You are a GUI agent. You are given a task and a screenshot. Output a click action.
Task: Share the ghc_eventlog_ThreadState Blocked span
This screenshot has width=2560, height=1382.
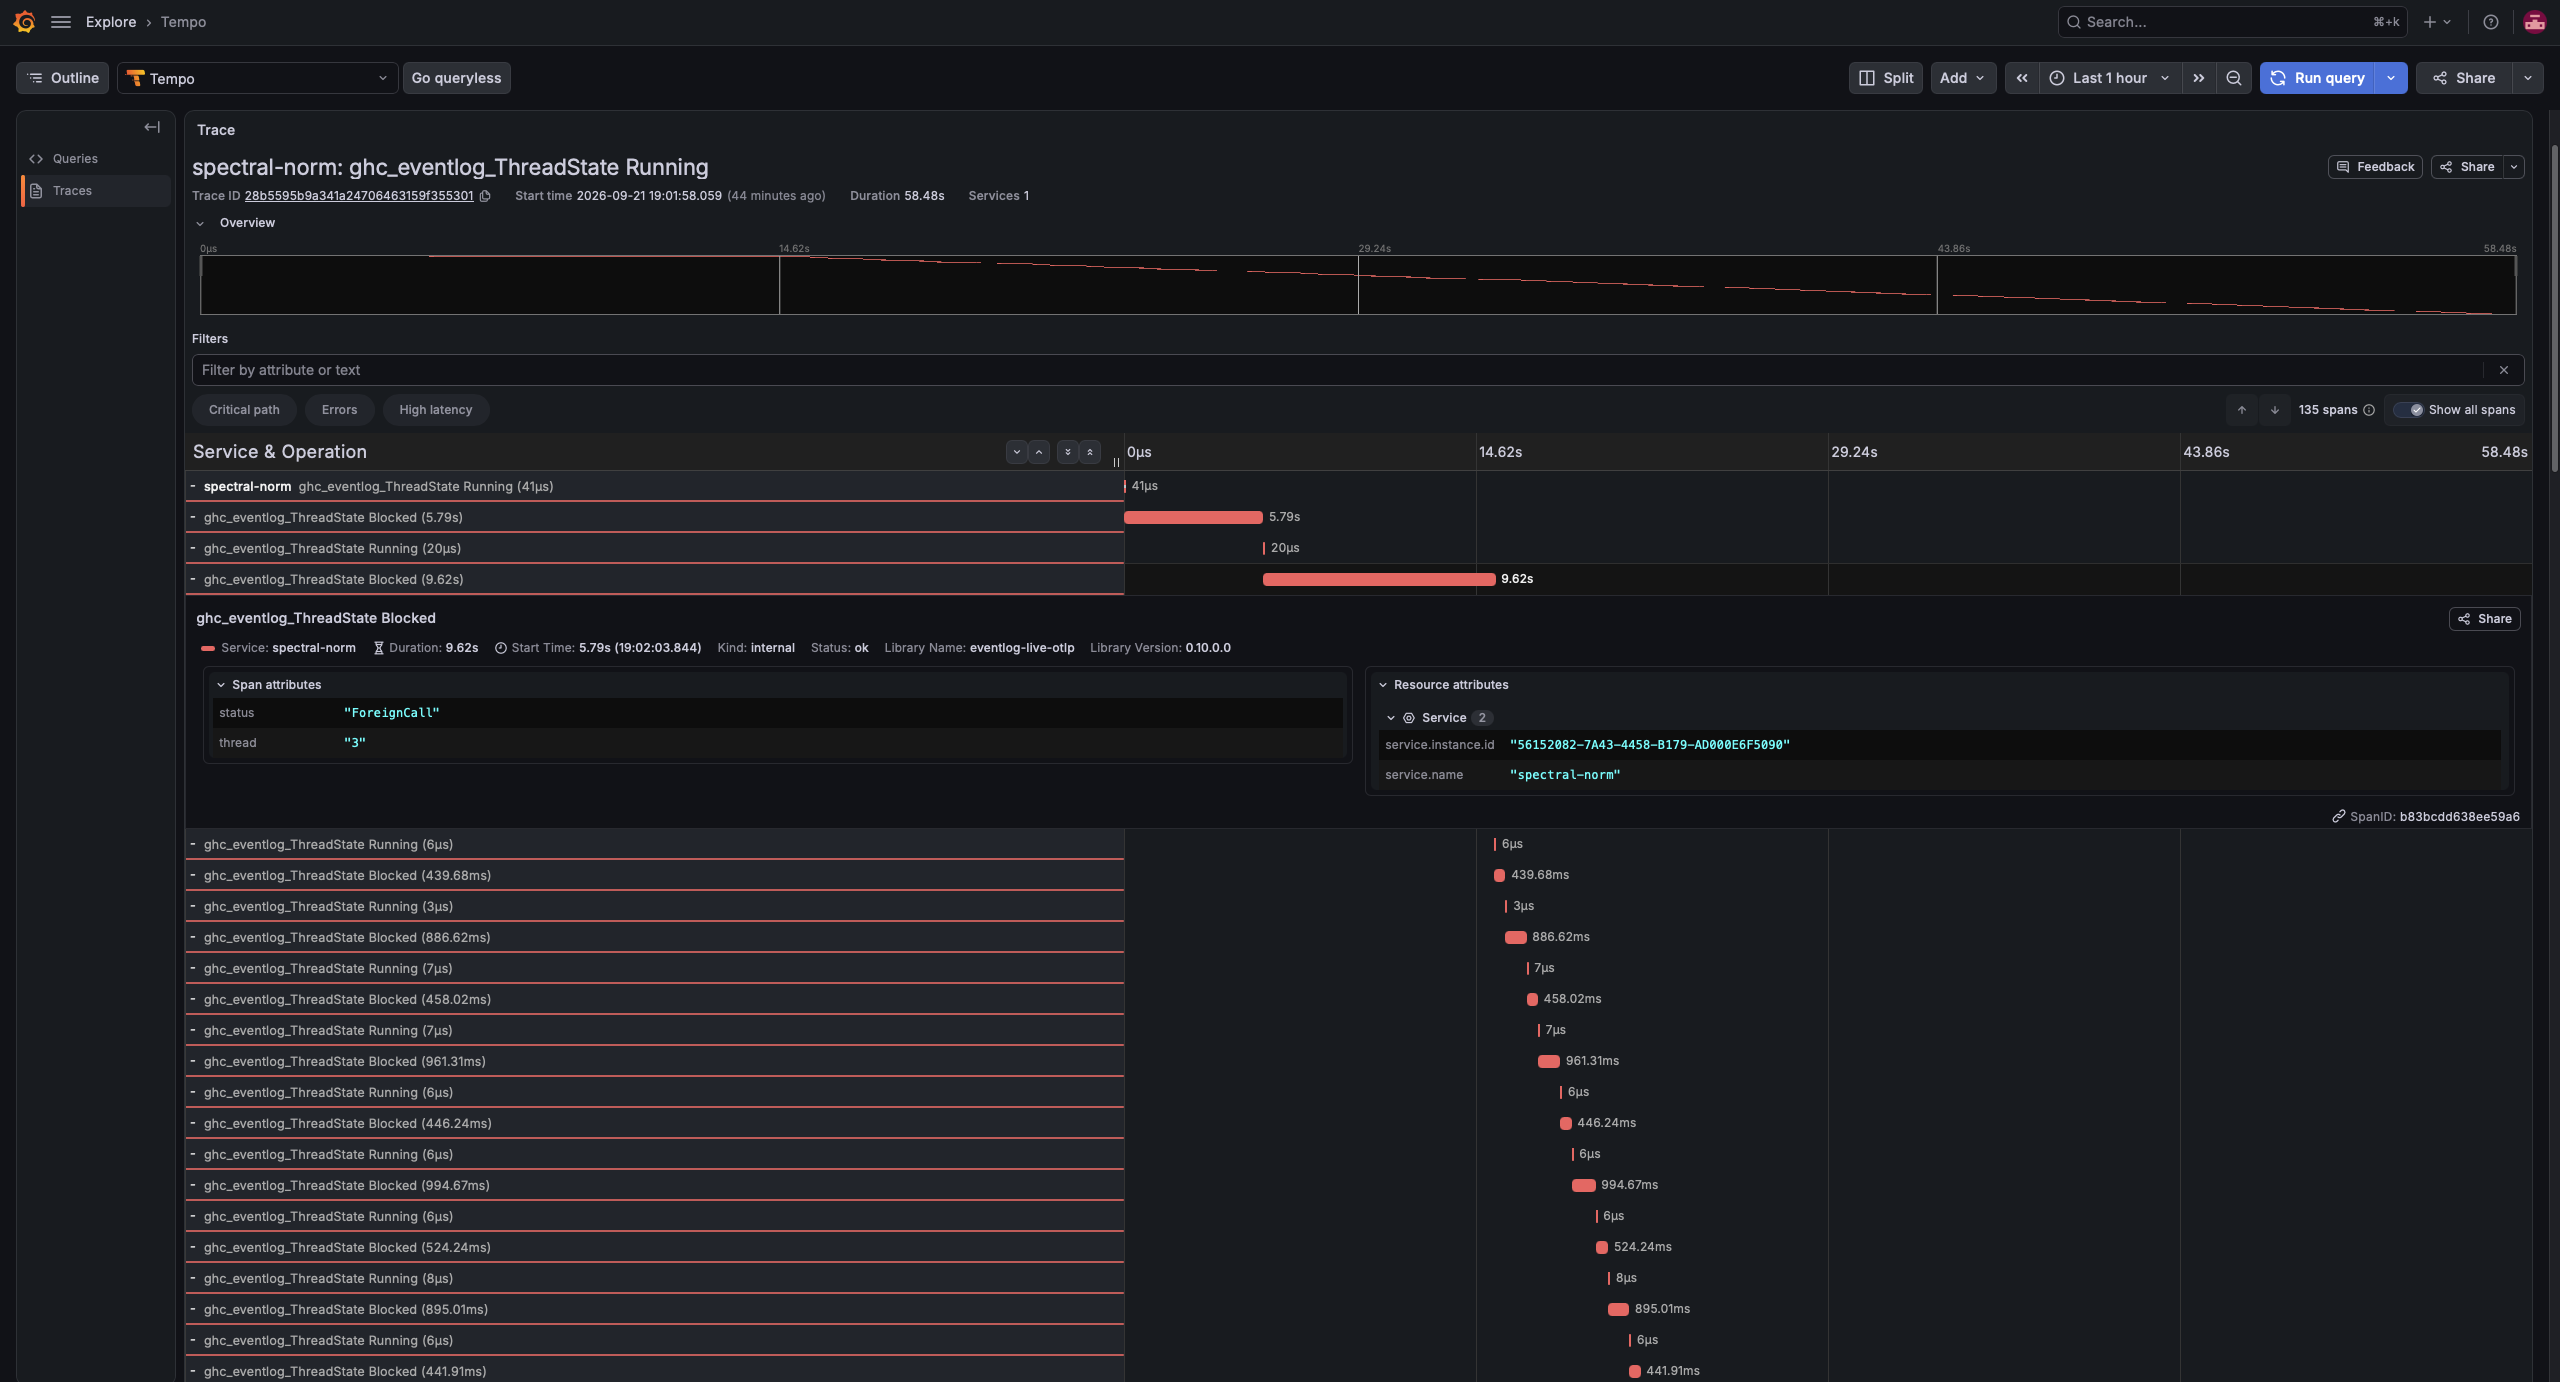(2484, 619)
